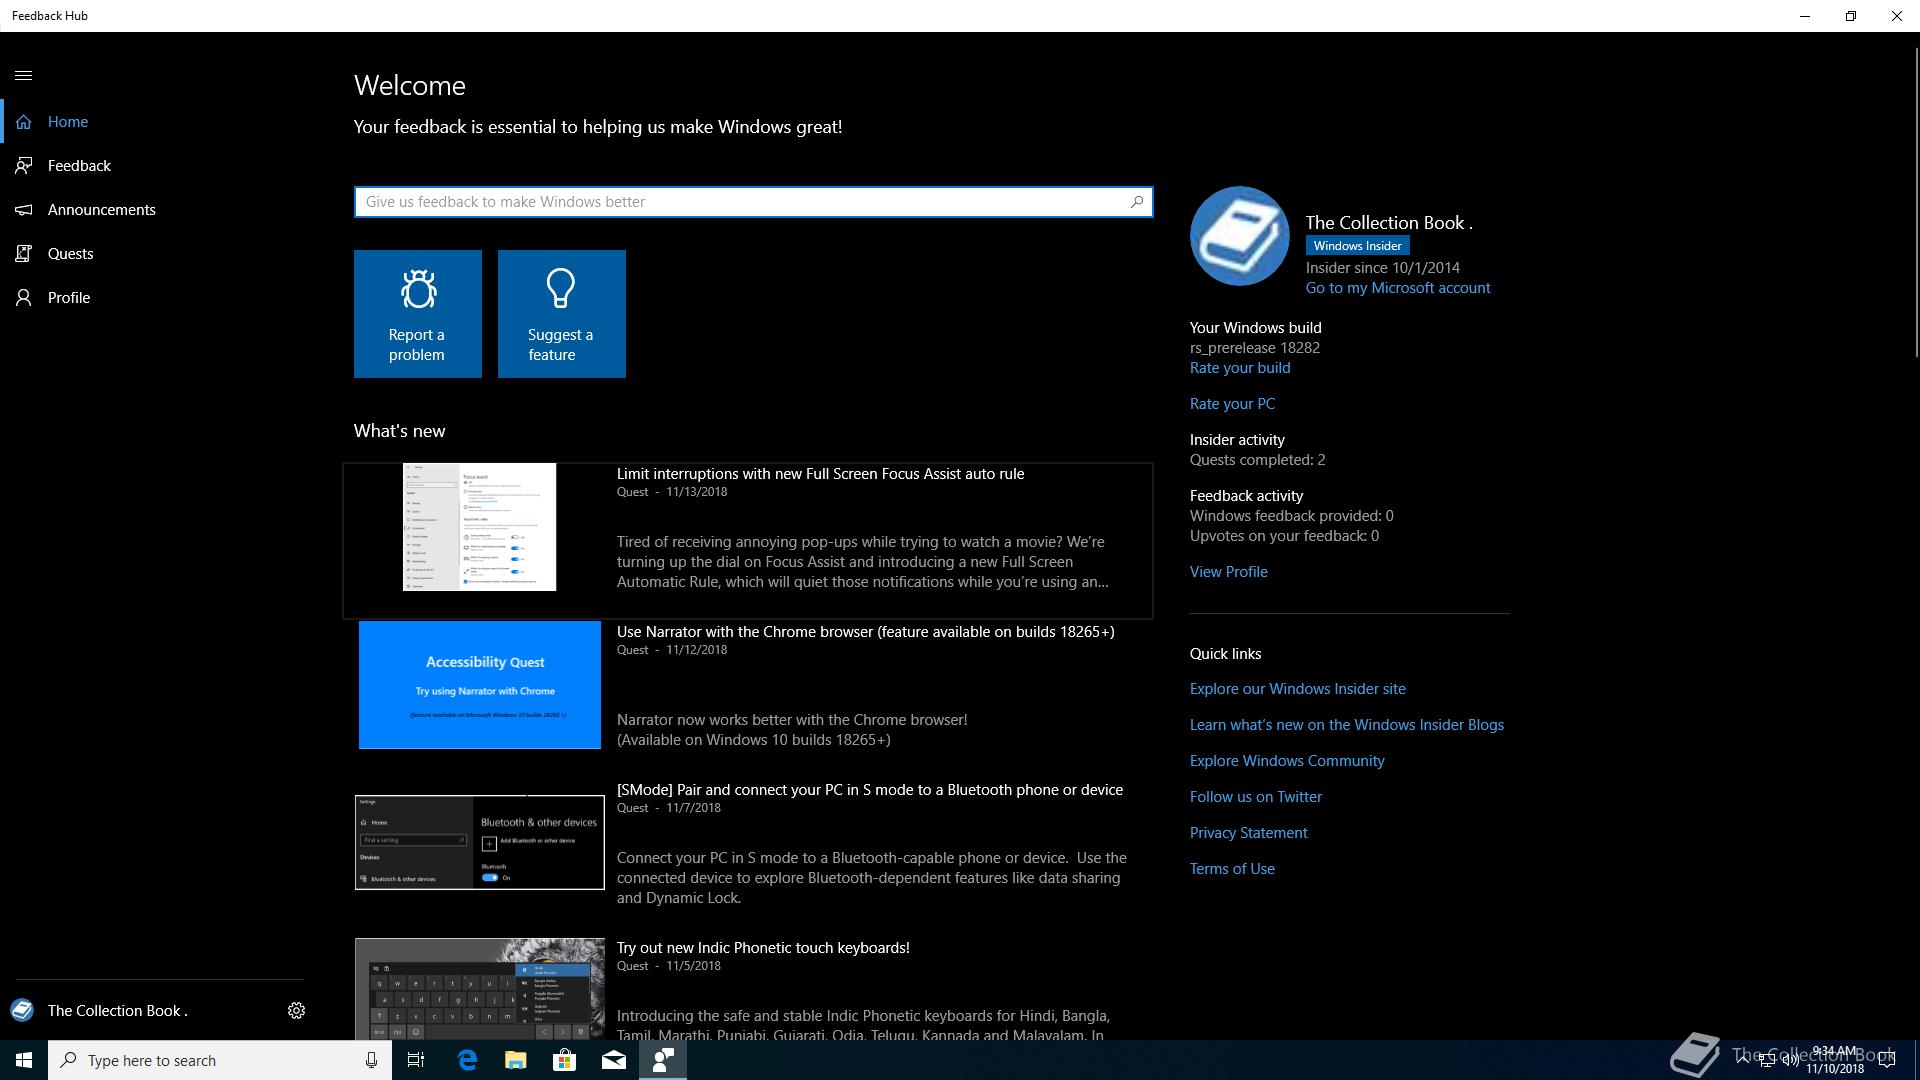Open Focus Assist quest thumbnail
This screenshot has height=1080, width=1920.
480,527
